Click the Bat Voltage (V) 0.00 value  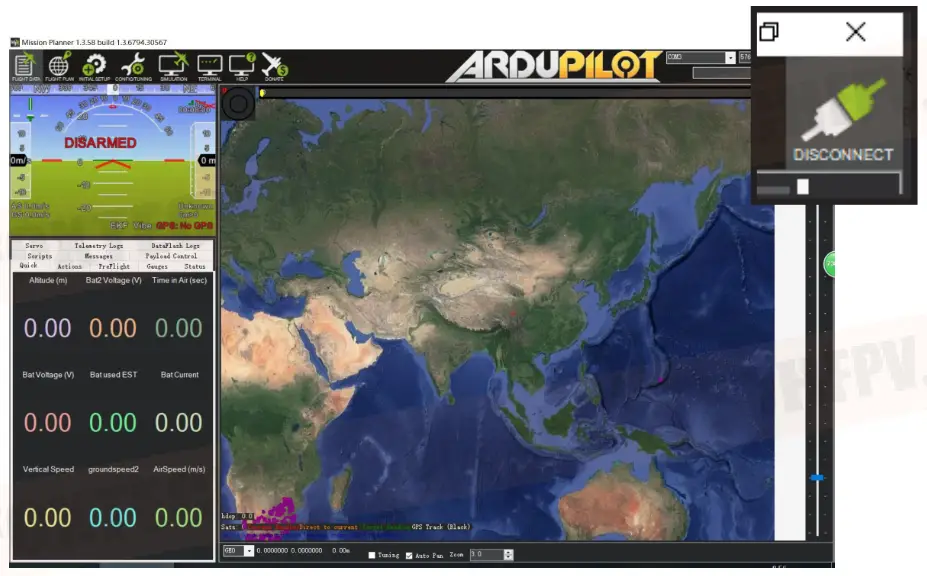[x=47, y=423]
